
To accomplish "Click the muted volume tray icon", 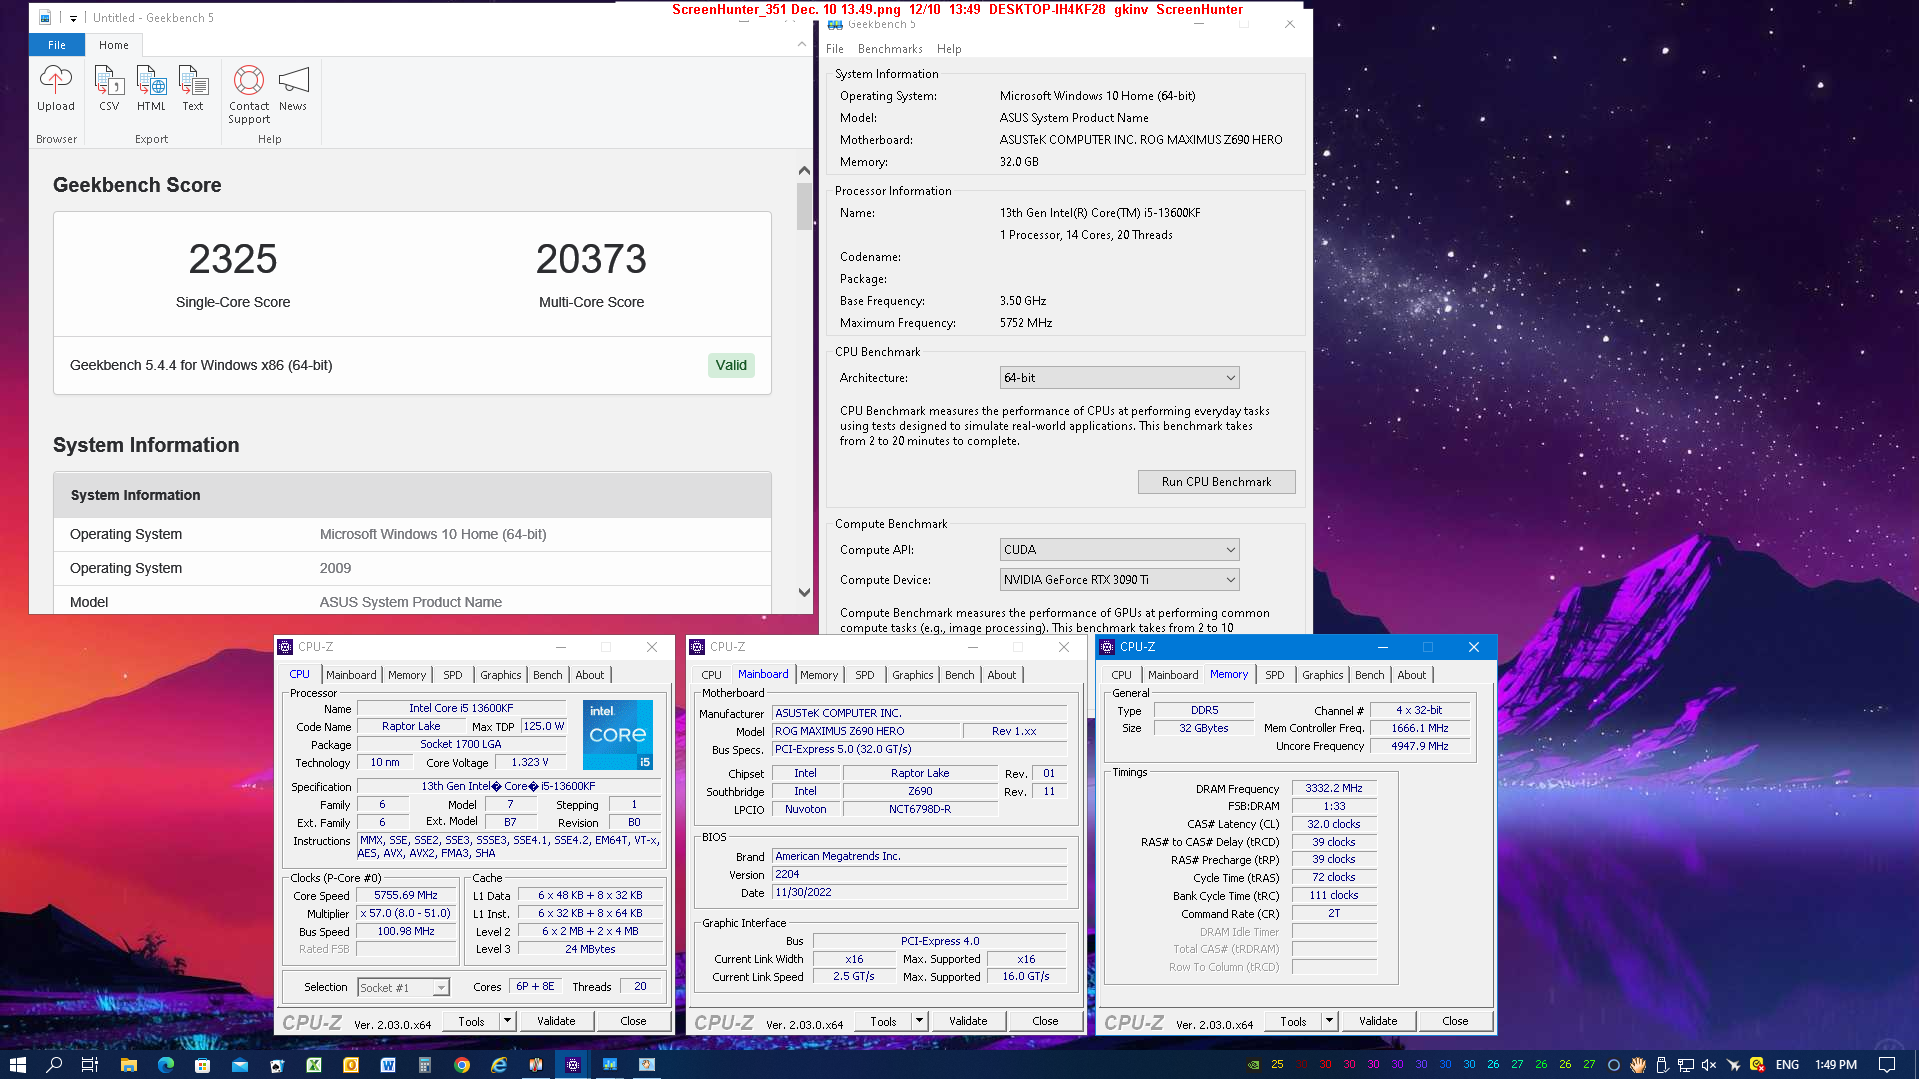I will tap(1709, 1064).
